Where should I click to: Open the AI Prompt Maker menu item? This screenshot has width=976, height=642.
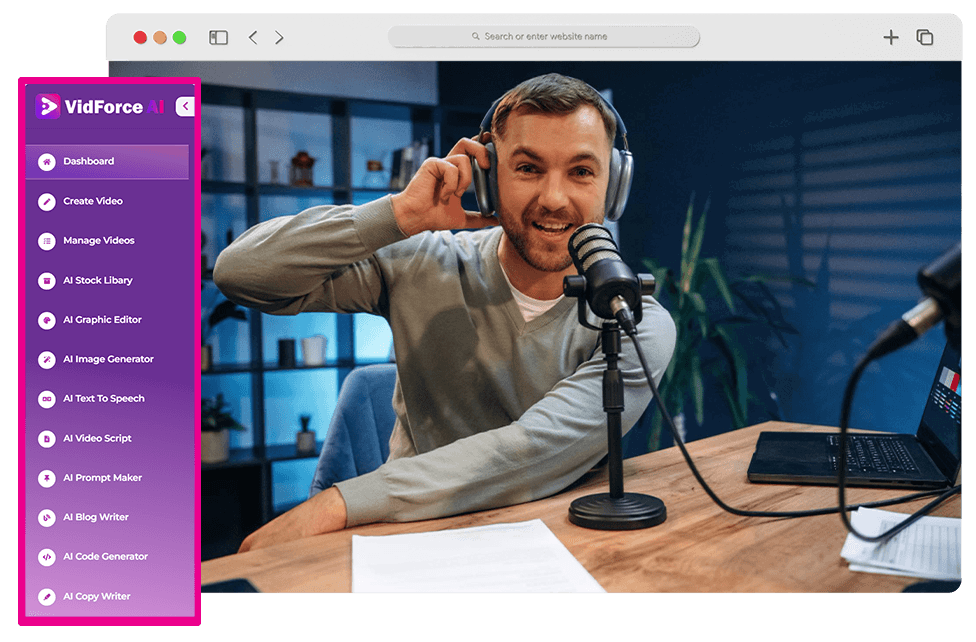pyautogui.click(x=102, y=478)
